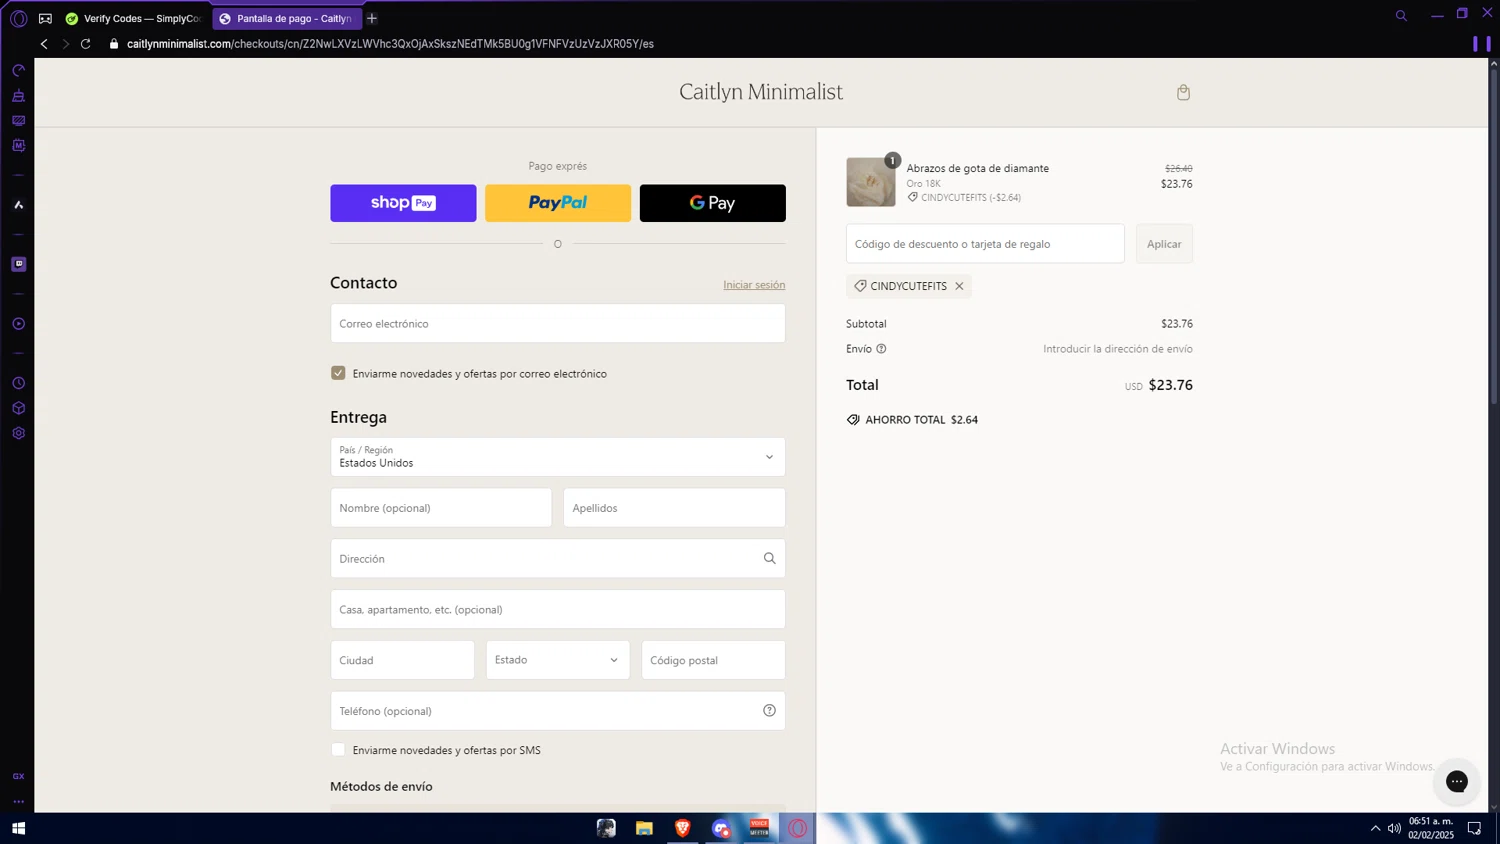Viewport: 1500px width, 844px height.
Task: Open the País / Región dropdown
Action: tap(558, 457)
